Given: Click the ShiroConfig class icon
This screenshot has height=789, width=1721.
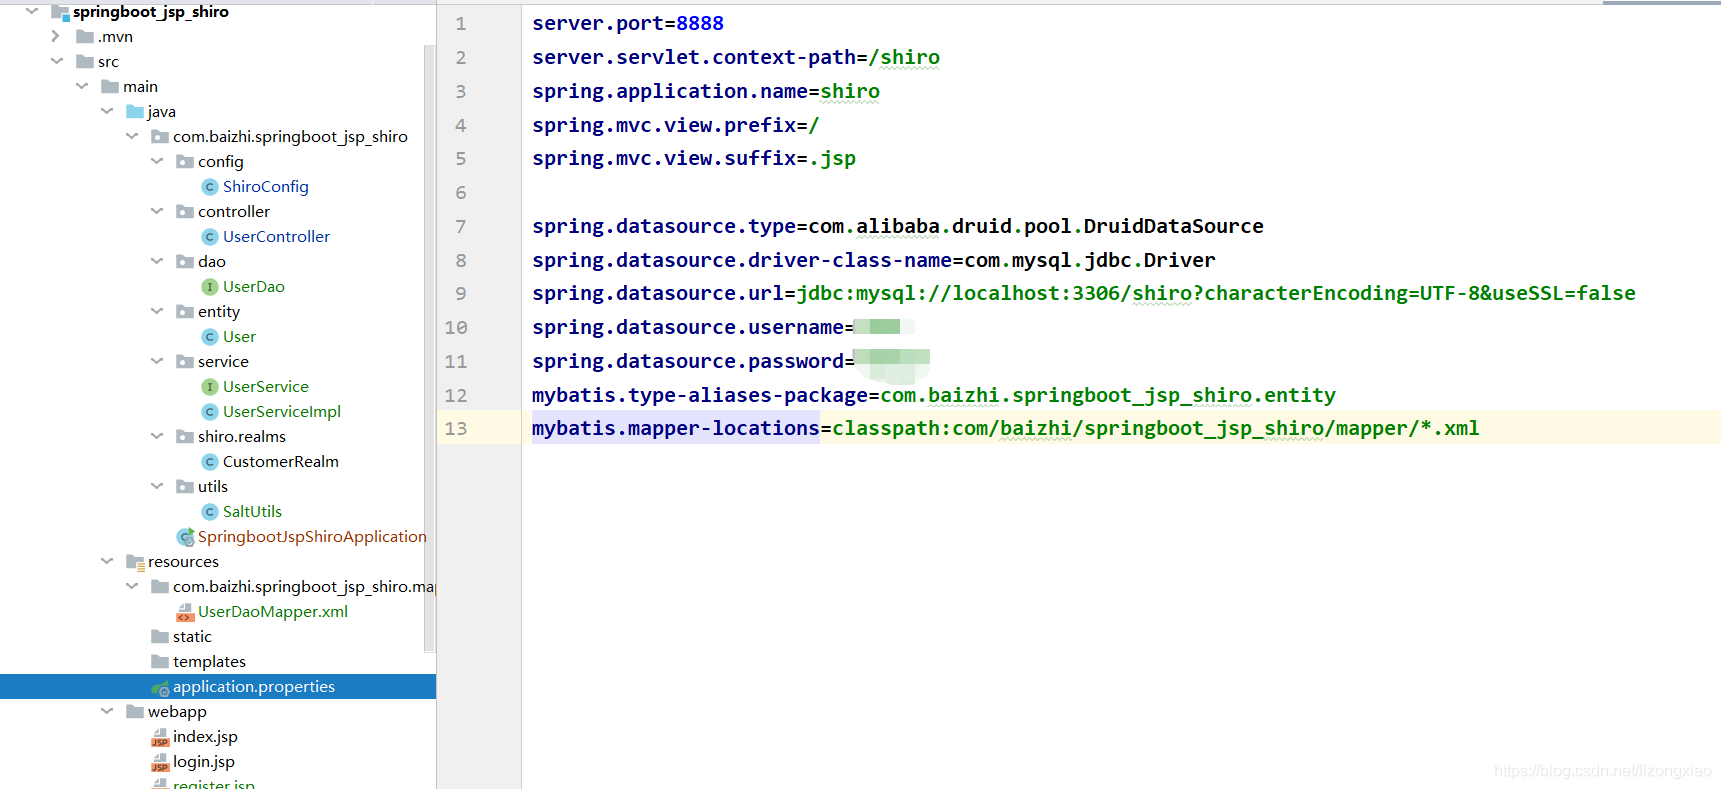Looking at the screenshot, I should coord(210,187).
